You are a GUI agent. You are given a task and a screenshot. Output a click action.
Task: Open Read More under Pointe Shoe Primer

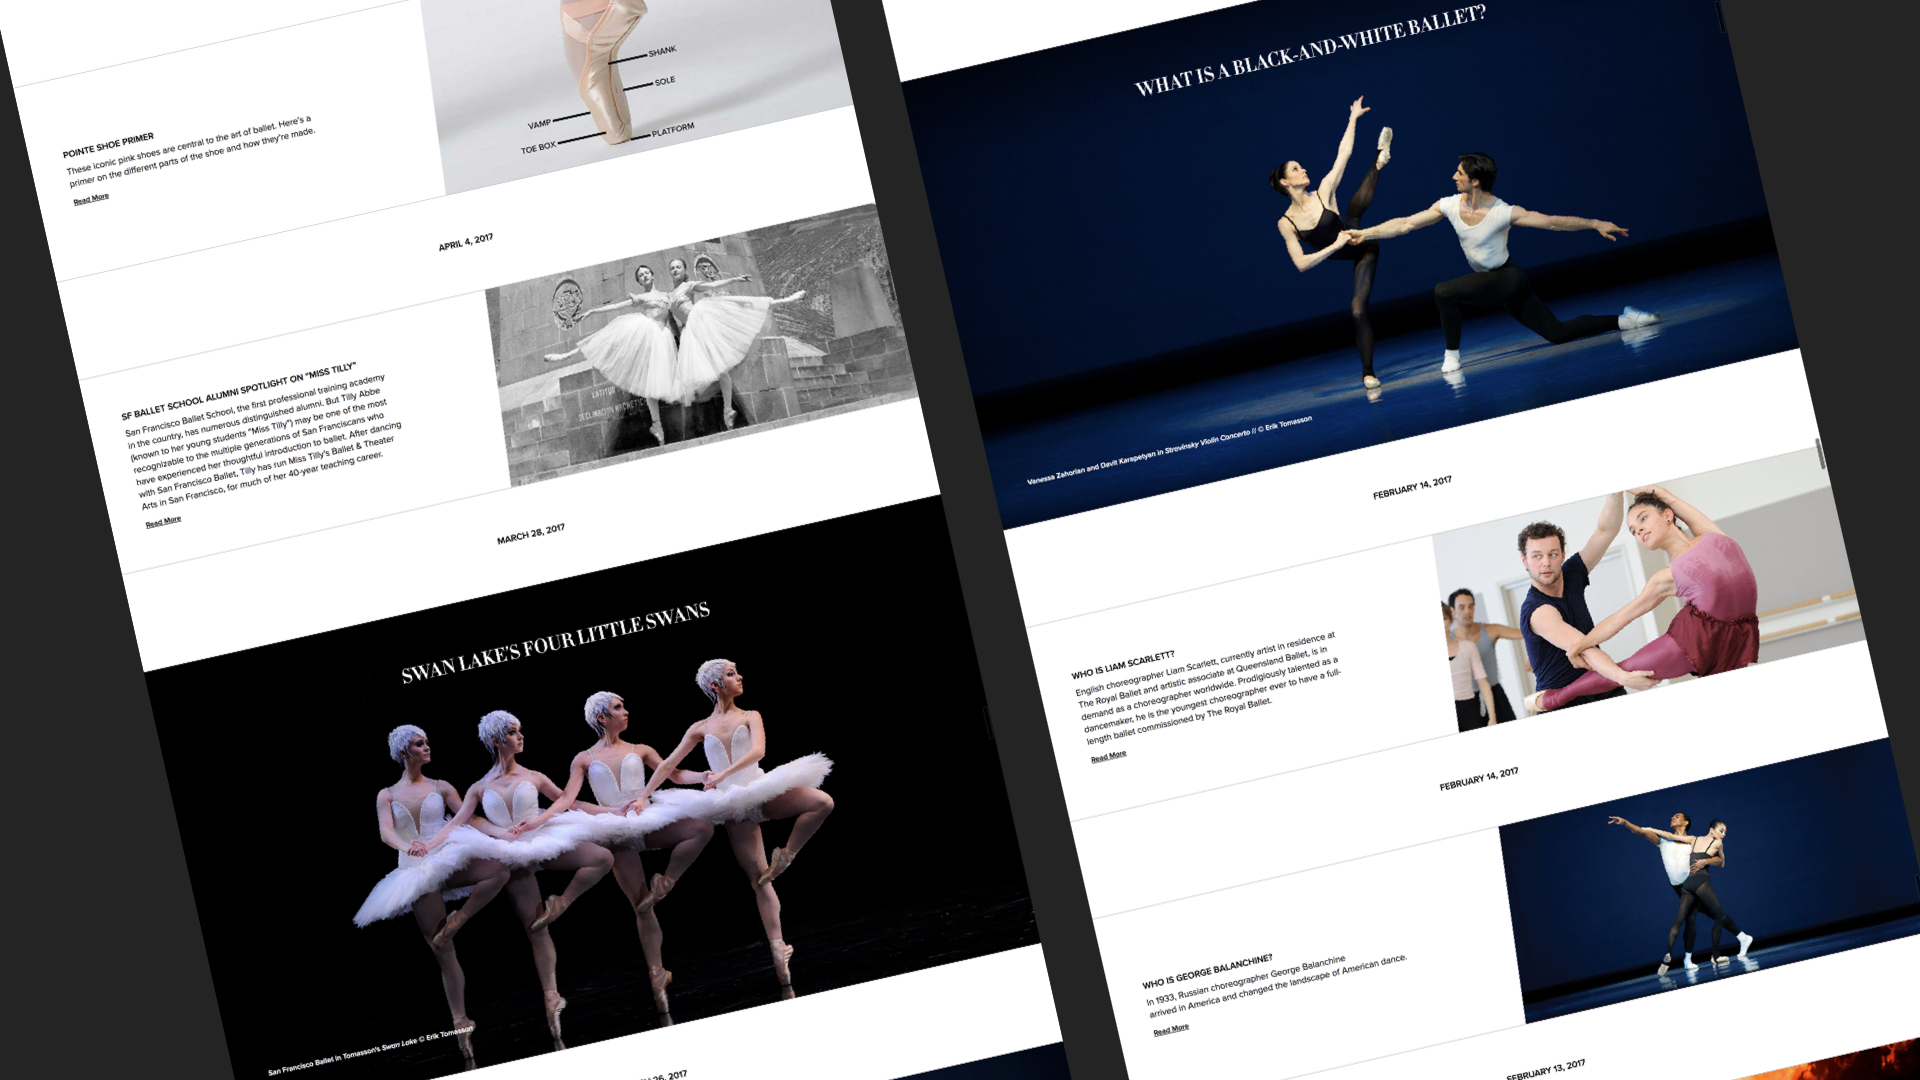pos(91,199)
